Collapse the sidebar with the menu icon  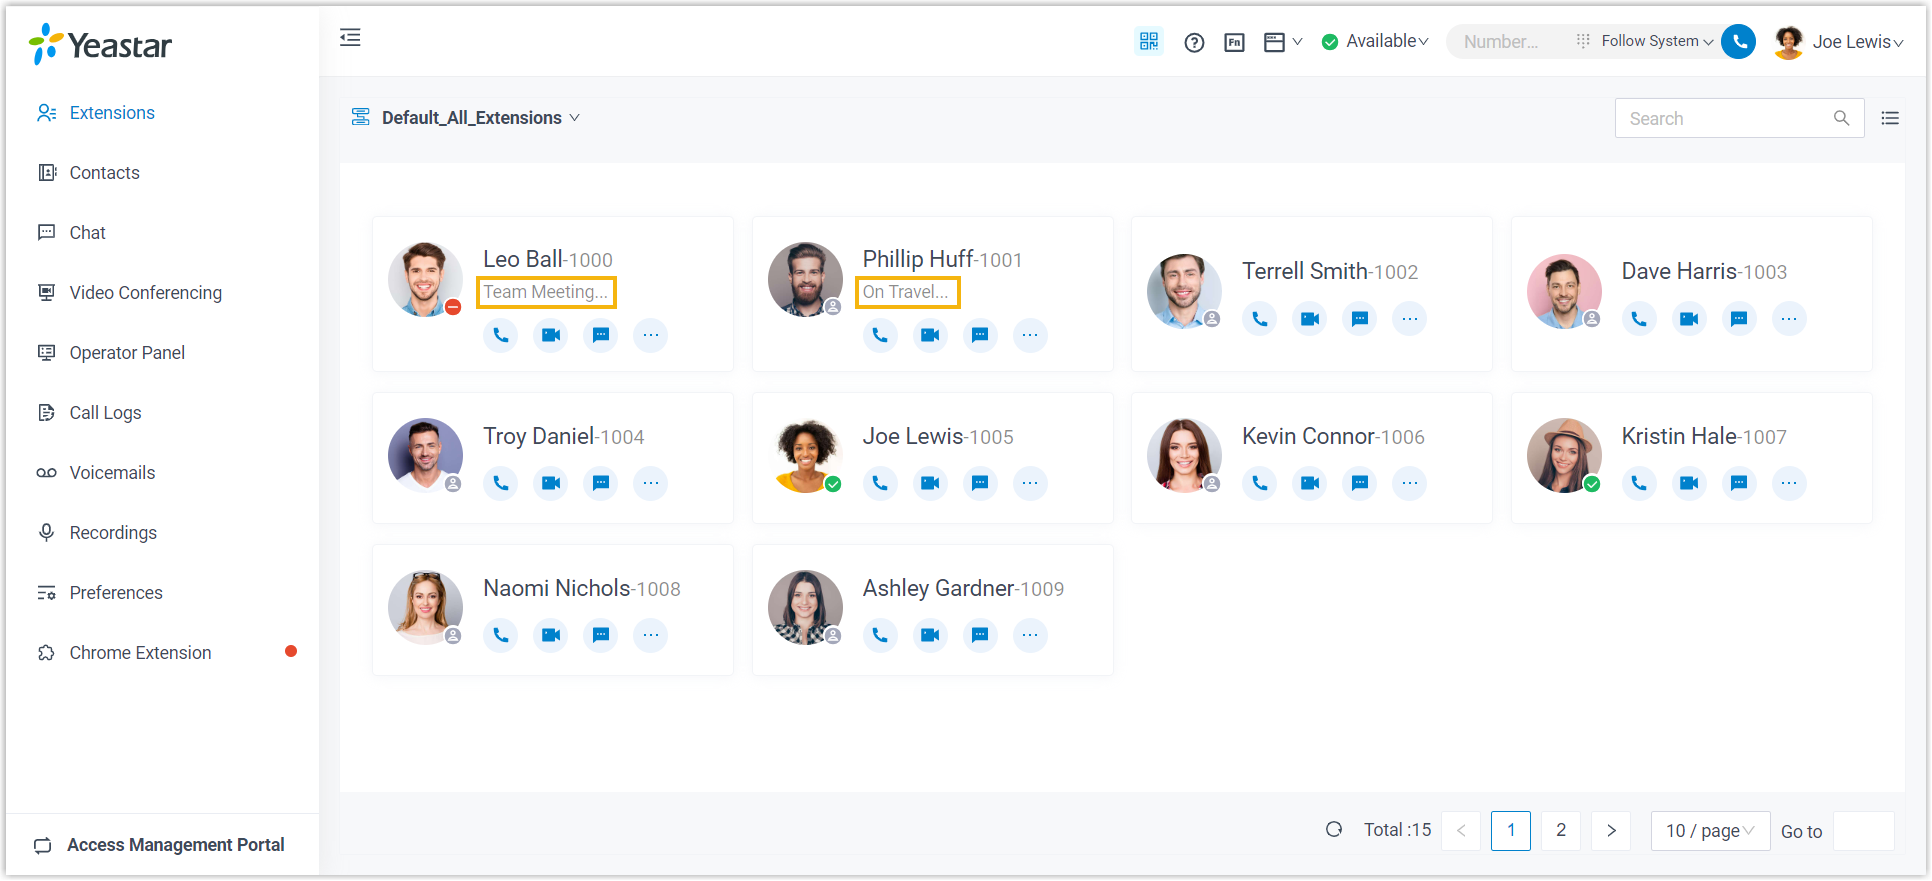[x=350, y=38]
